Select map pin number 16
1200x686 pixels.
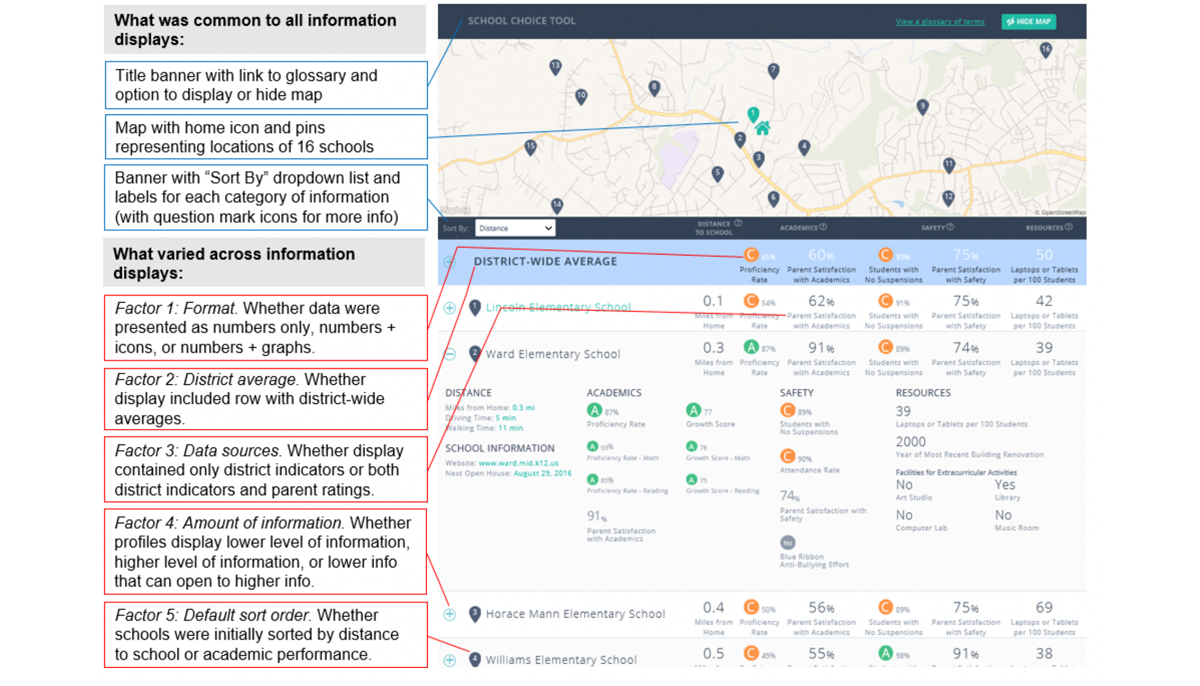pos(1046,49)
